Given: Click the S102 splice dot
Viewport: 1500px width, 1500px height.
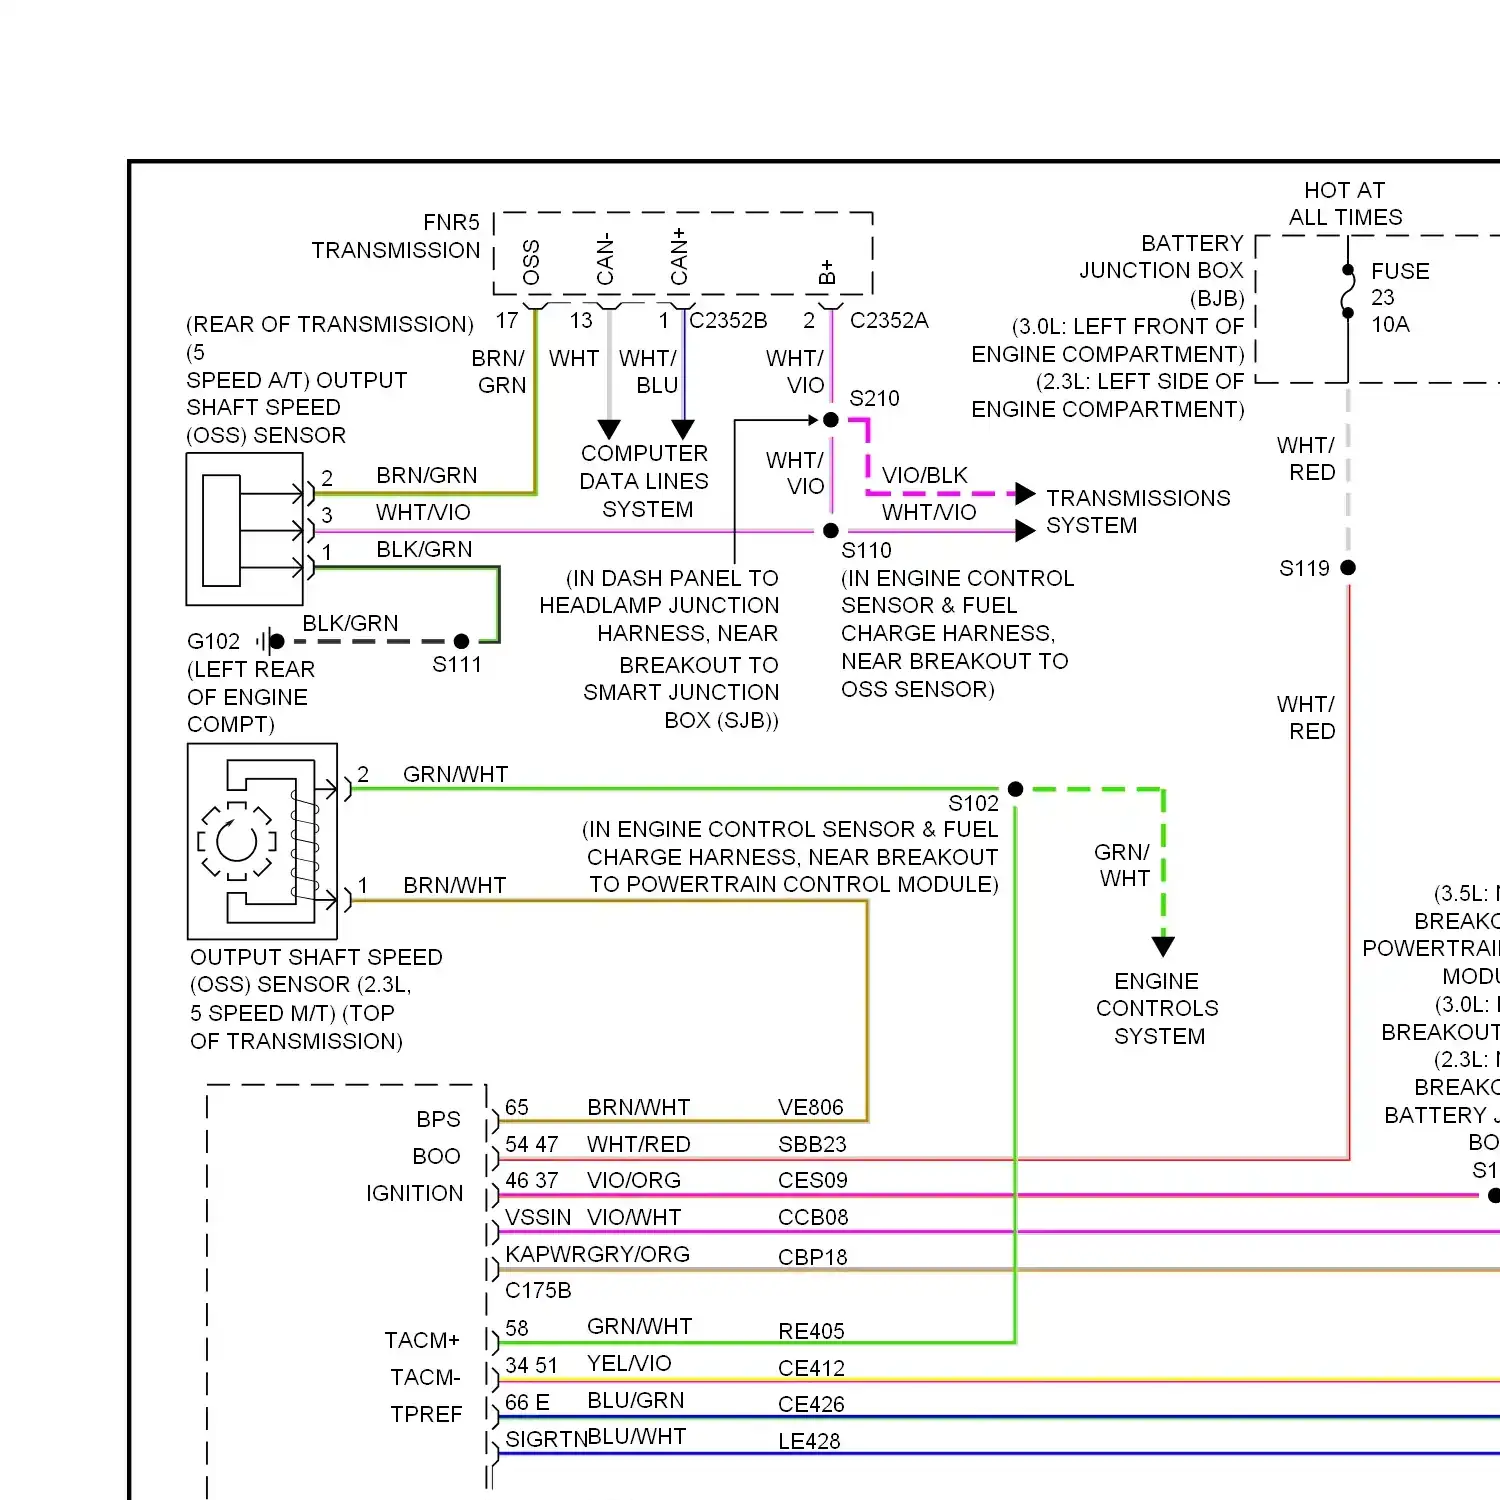Looking at the screenshot, I should coord(1015,789).
